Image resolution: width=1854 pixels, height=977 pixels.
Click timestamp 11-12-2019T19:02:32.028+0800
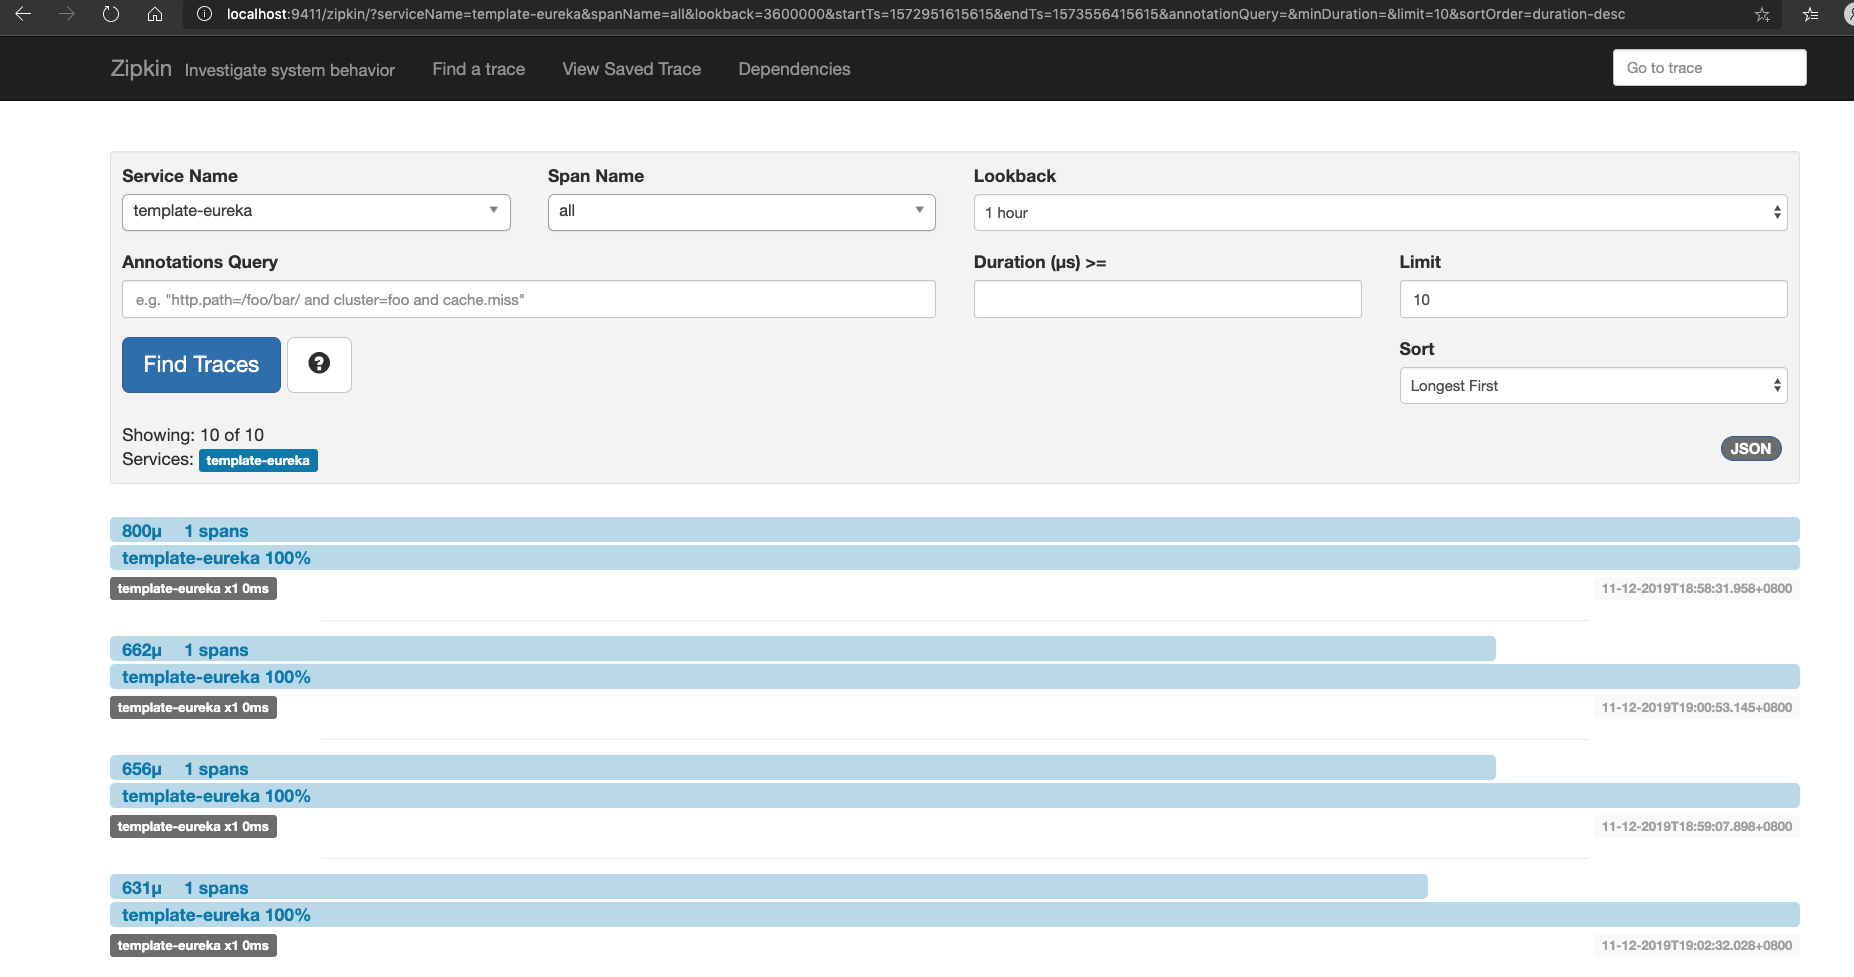(x=1696, y=945)
